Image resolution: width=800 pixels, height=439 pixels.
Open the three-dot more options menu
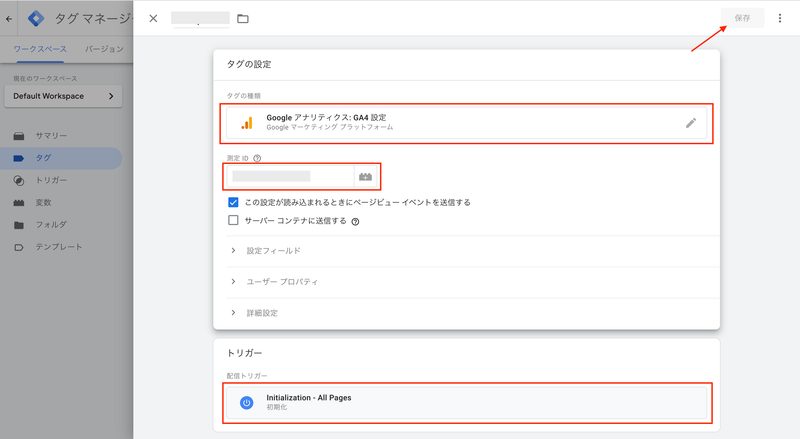780,18
